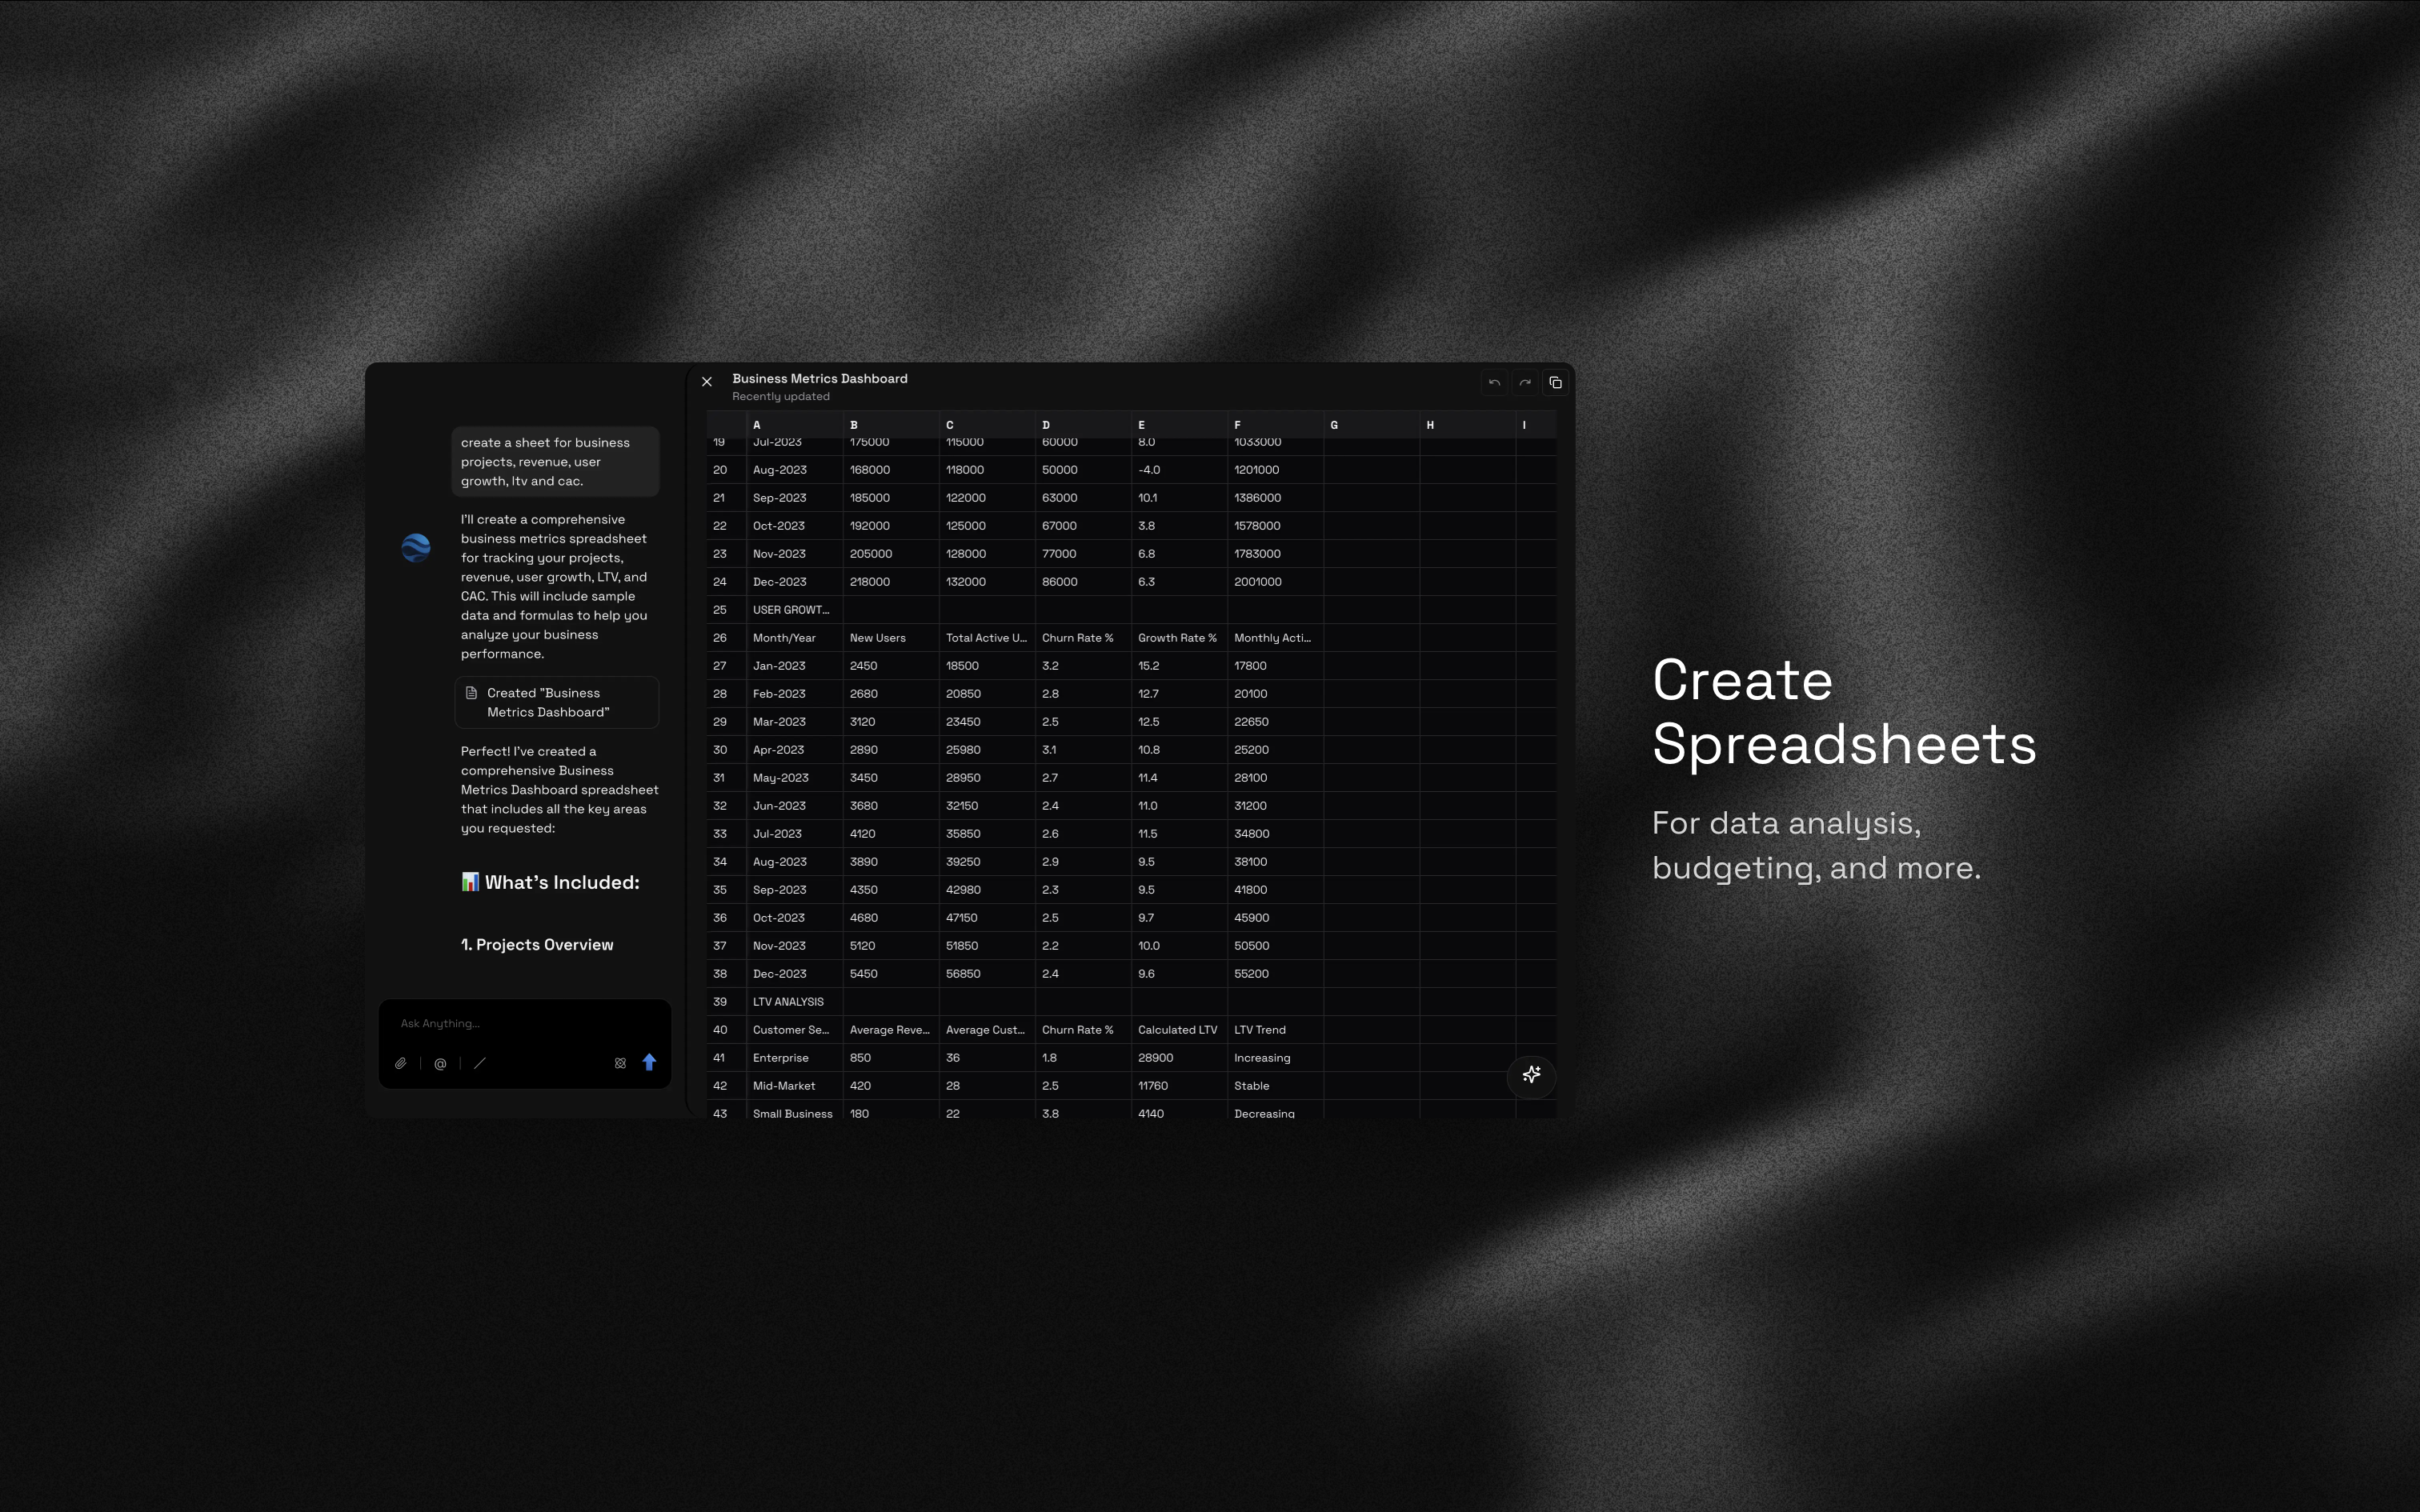This screenshot has width=2420, height=1512.
Task: Select column A header
Action: [794, 425]
